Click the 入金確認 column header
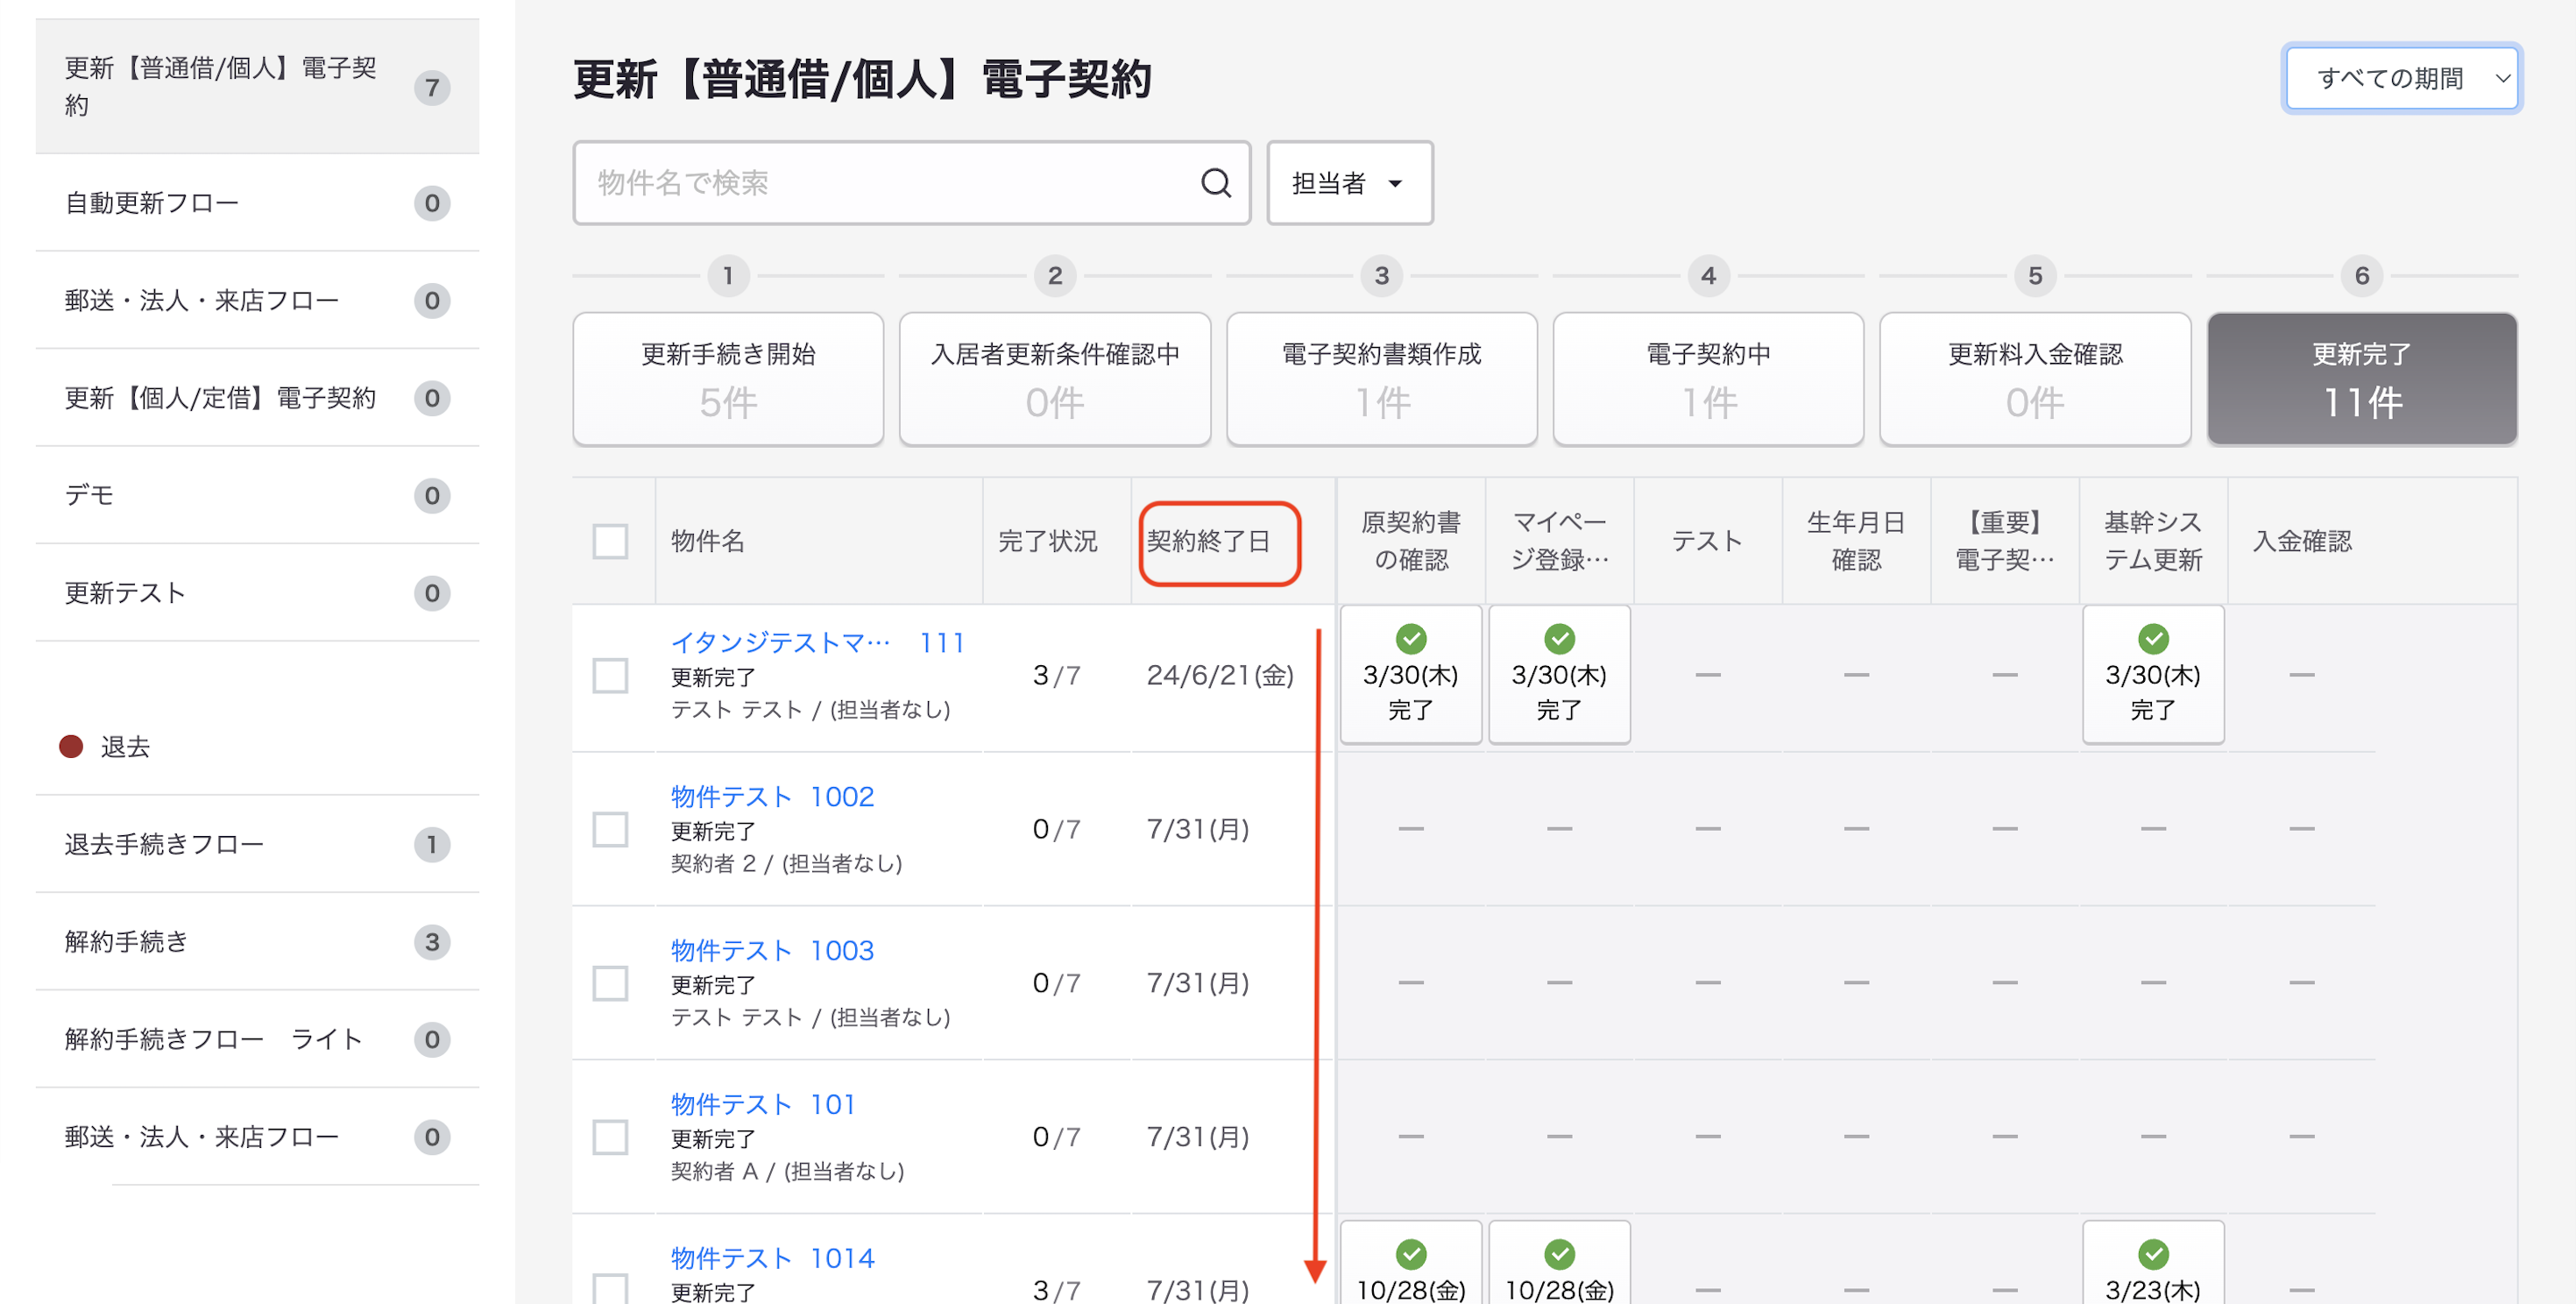This screenshot has height=1304, width=2576. (2302, 541)
